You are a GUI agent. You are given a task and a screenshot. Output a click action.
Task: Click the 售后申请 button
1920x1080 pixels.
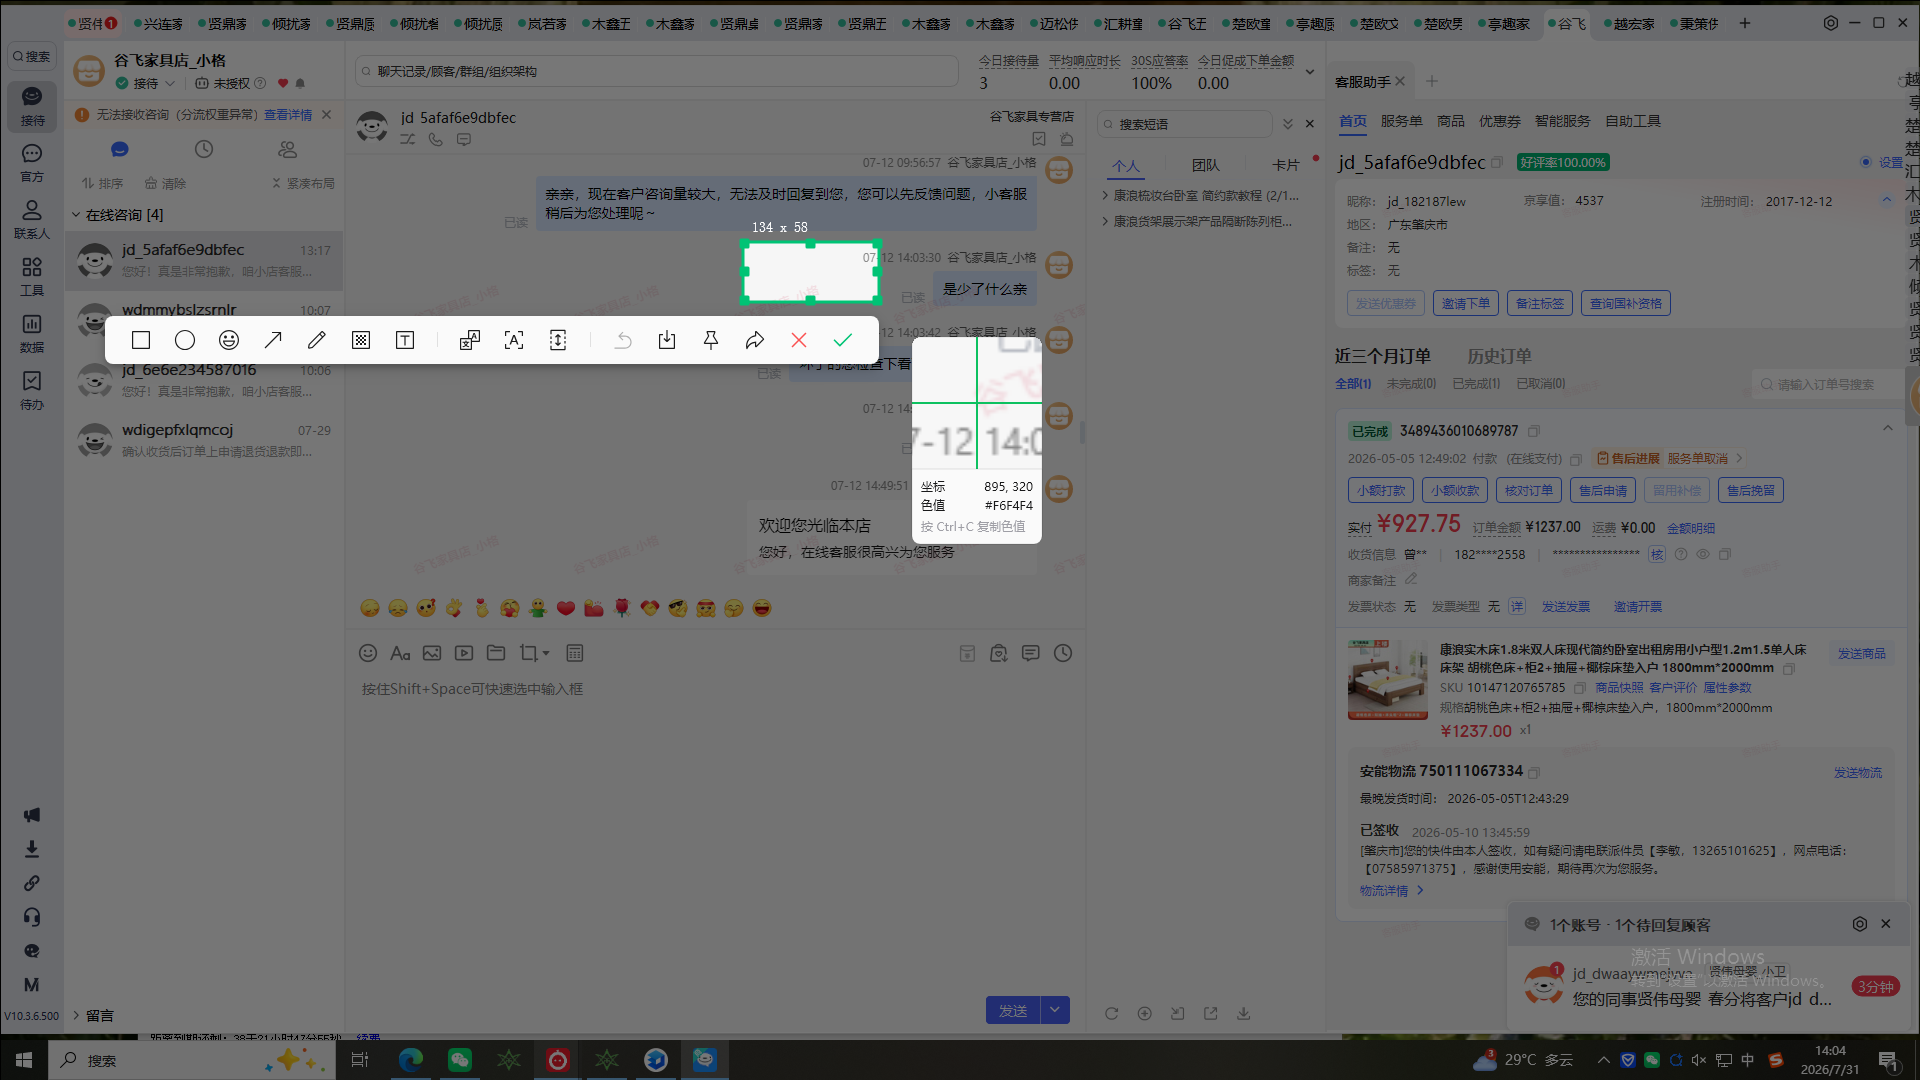pos(1603,490)
